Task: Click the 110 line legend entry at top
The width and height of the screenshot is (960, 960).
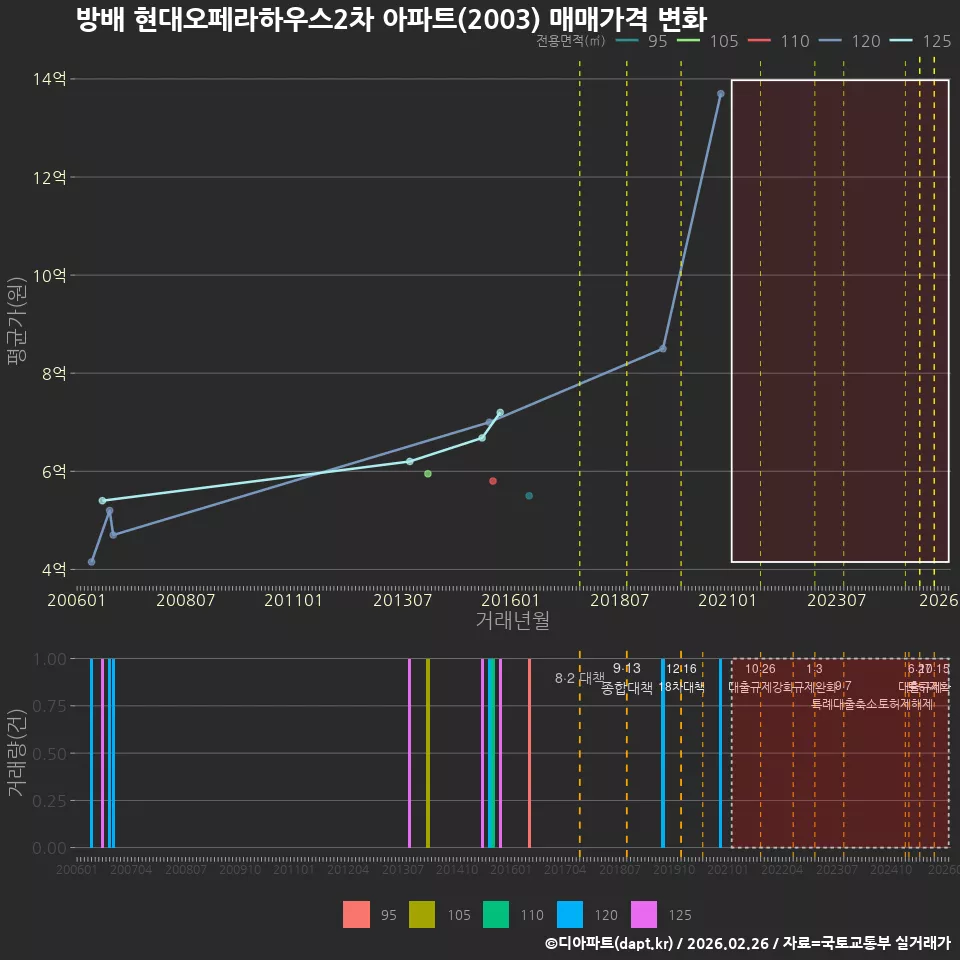Action: pyautogui.click(x=778, y=41)
